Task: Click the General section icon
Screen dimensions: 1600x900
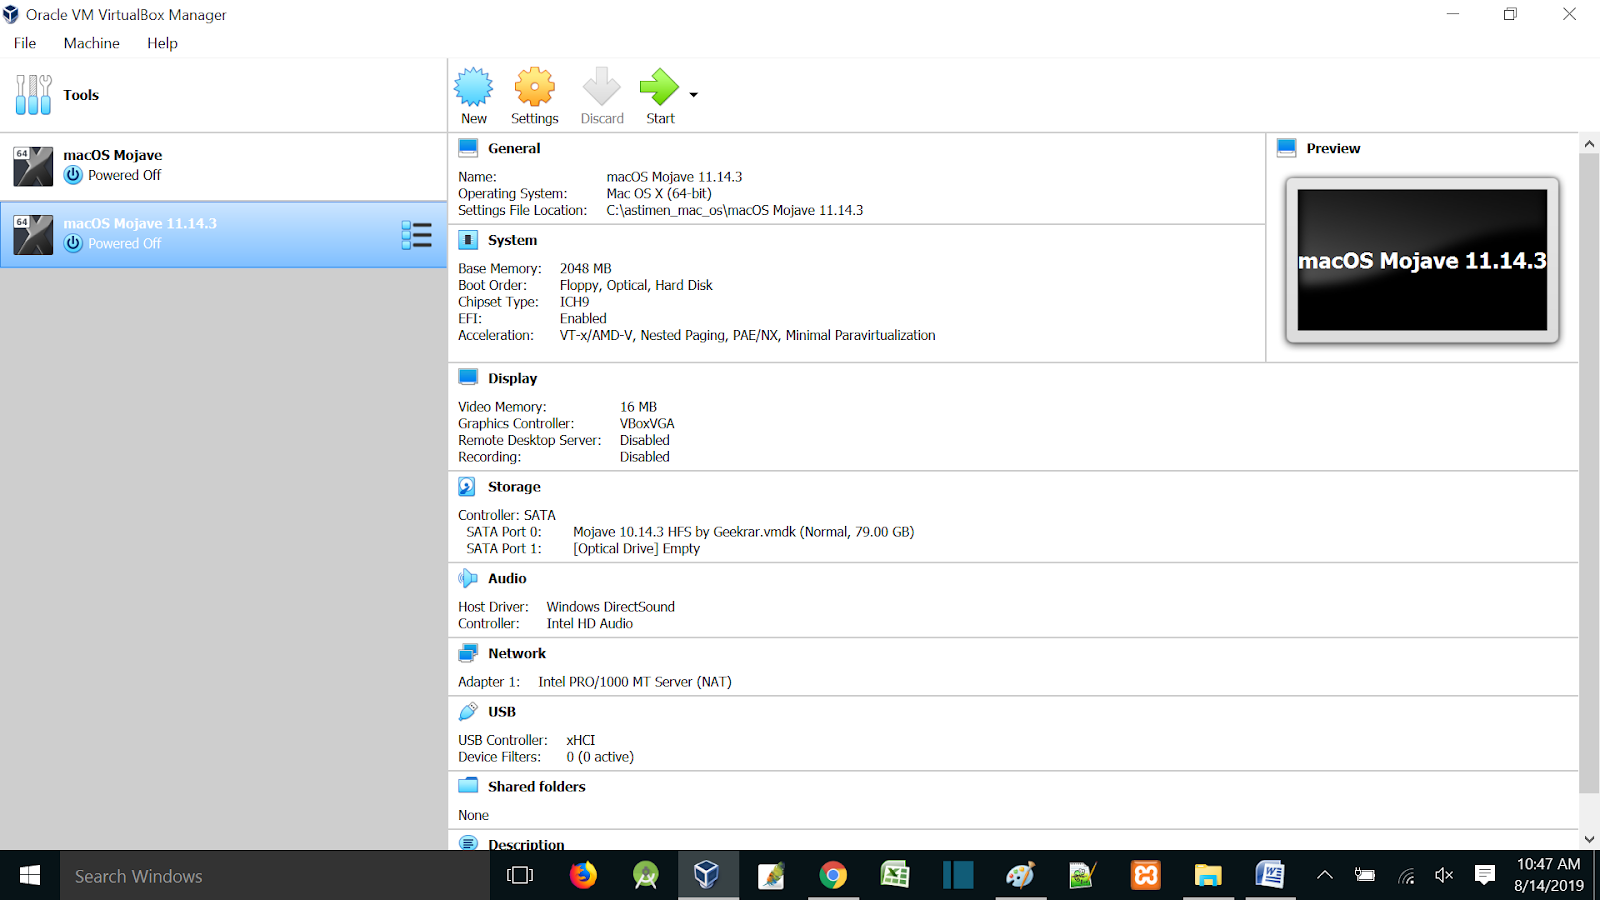Action: click(x=467, y=147)
